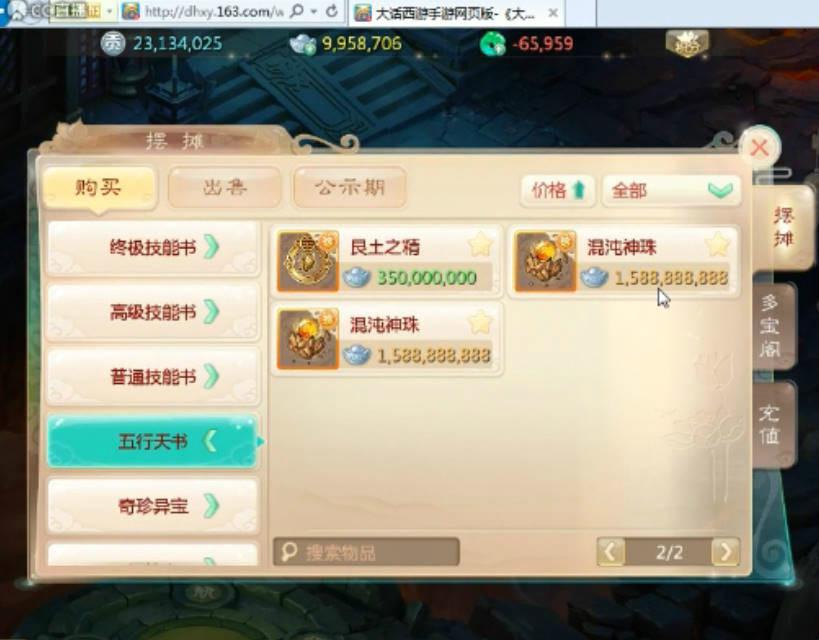Open the 公示期 tab
The image size is (819, 640).
pos(350,187)
